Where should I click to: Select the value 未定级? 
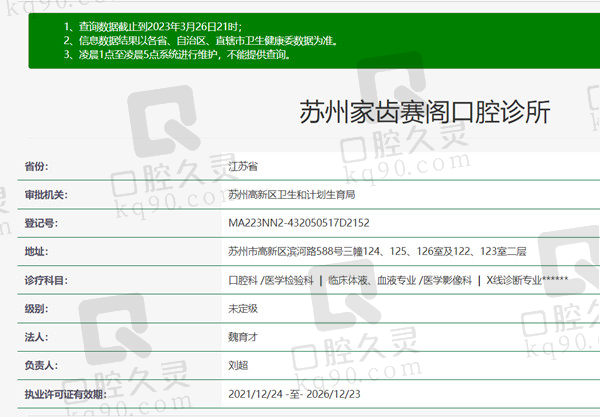pos(243,309)
